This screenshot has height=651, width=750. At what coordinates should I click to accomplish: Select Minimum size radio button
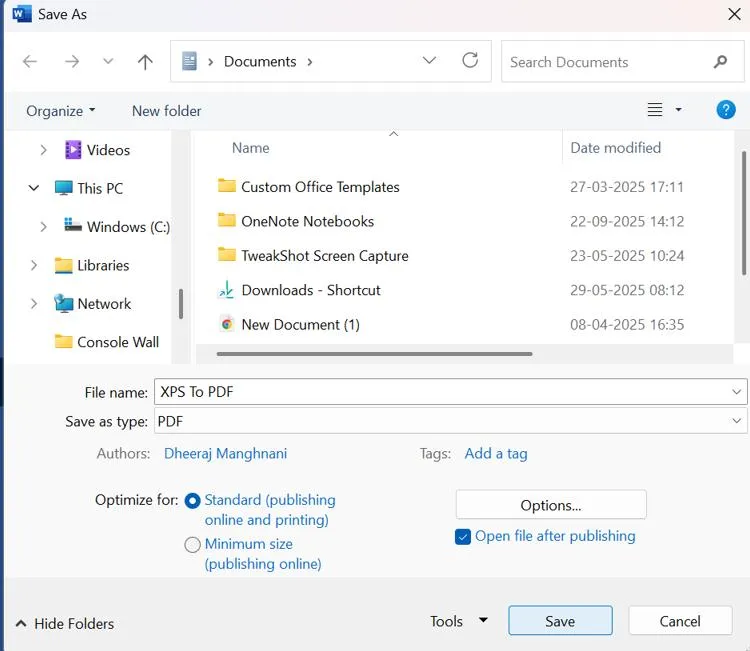[193, 545]
